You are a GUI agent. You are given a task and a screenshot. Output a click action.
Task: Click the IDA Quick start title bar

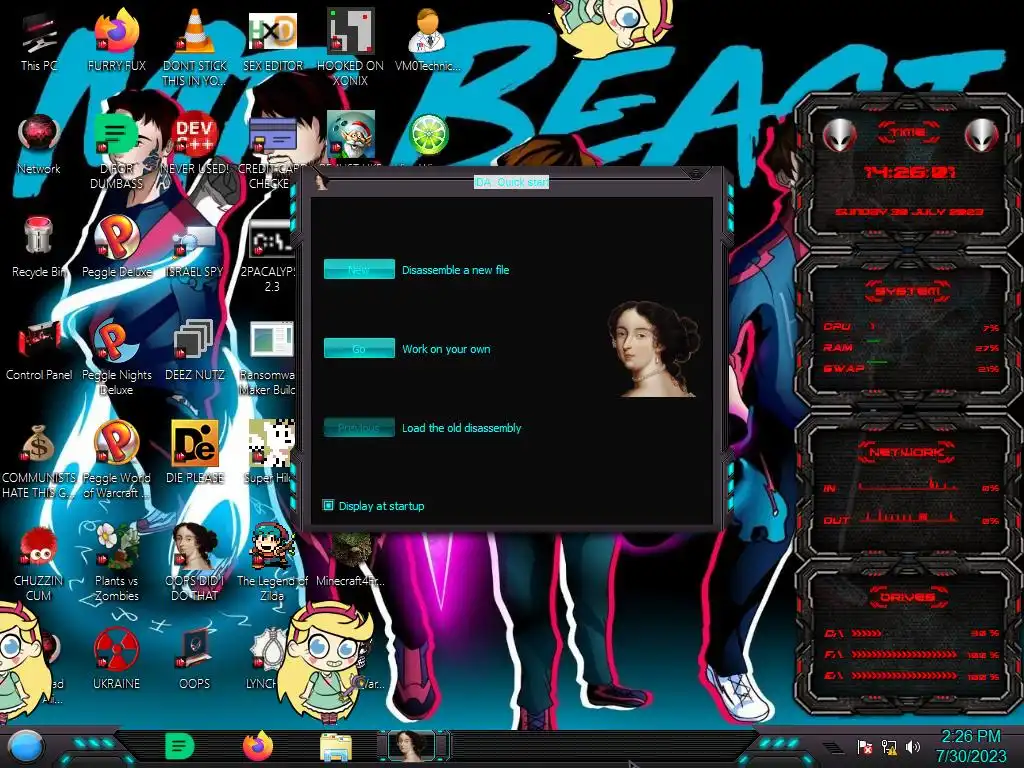511,182
